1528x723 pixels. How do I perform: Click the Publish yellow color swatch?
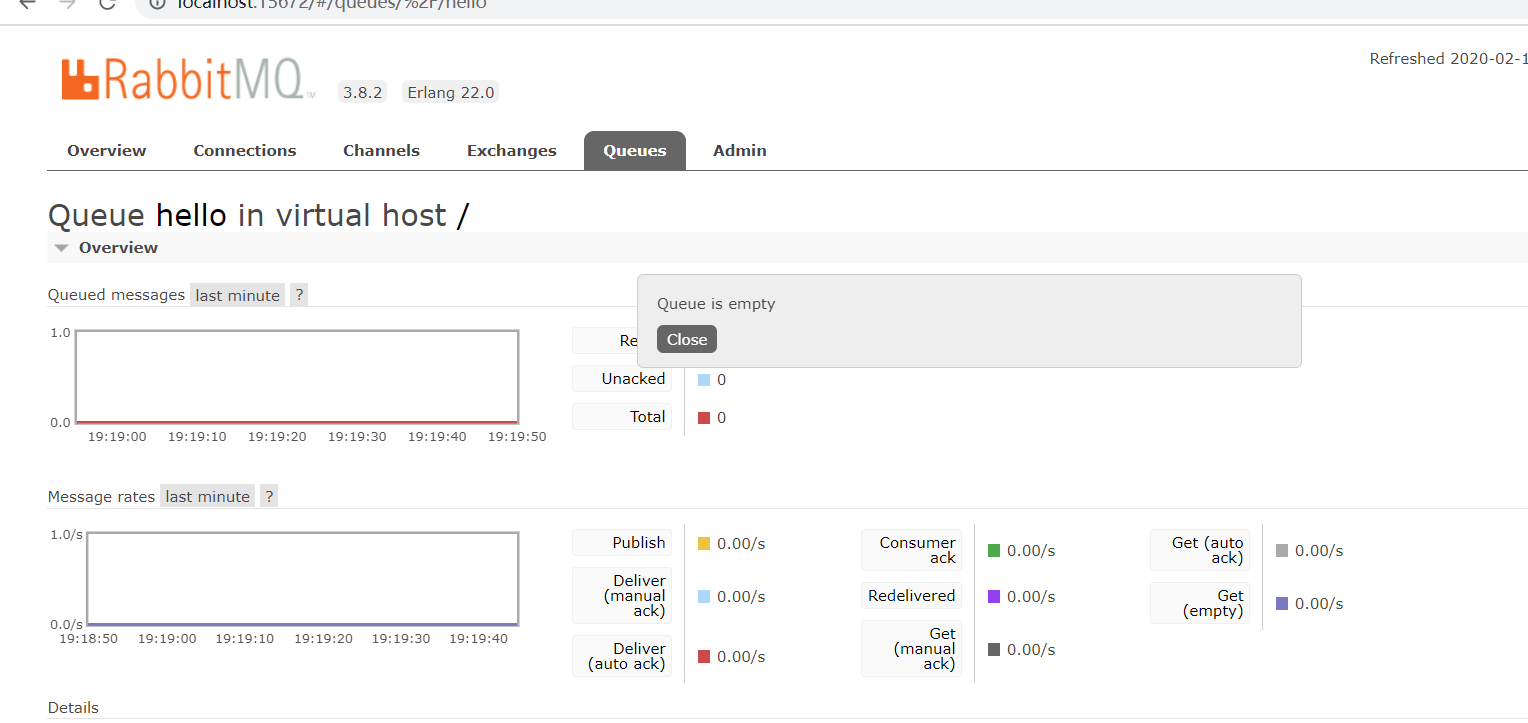704,544
